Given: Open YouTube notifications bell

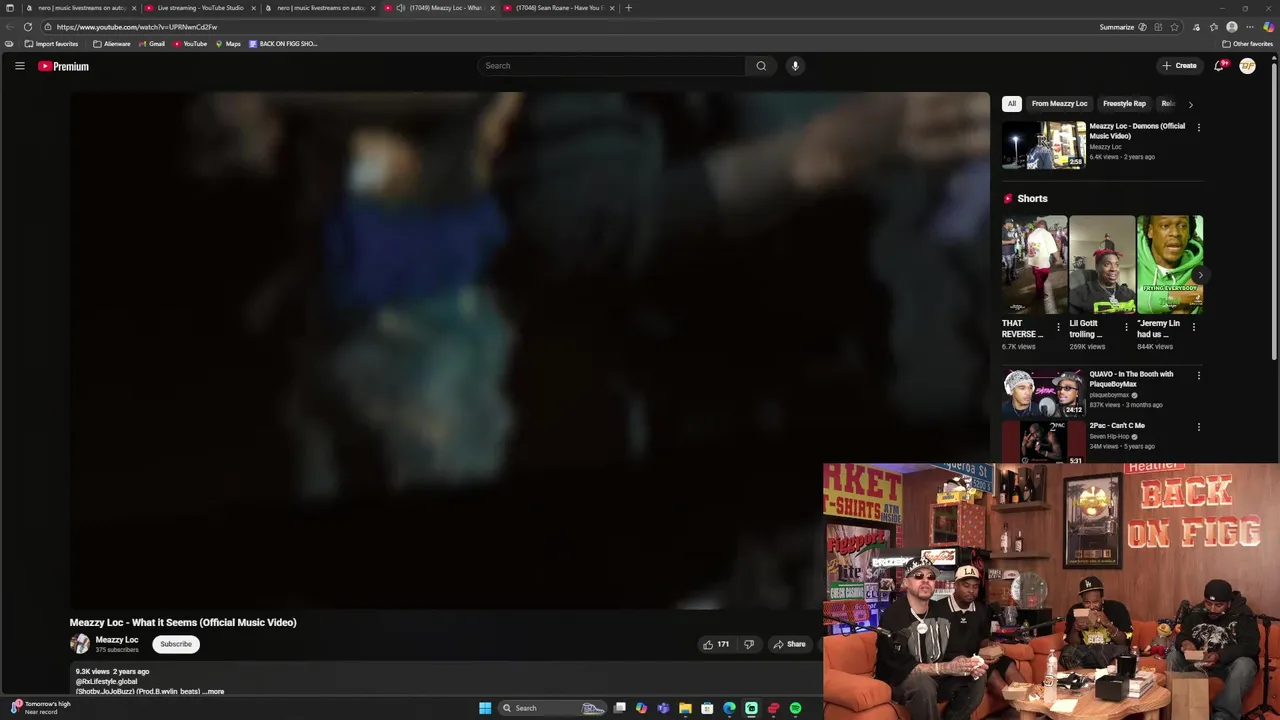Looking at the screenshot, I should (1219, 66).
